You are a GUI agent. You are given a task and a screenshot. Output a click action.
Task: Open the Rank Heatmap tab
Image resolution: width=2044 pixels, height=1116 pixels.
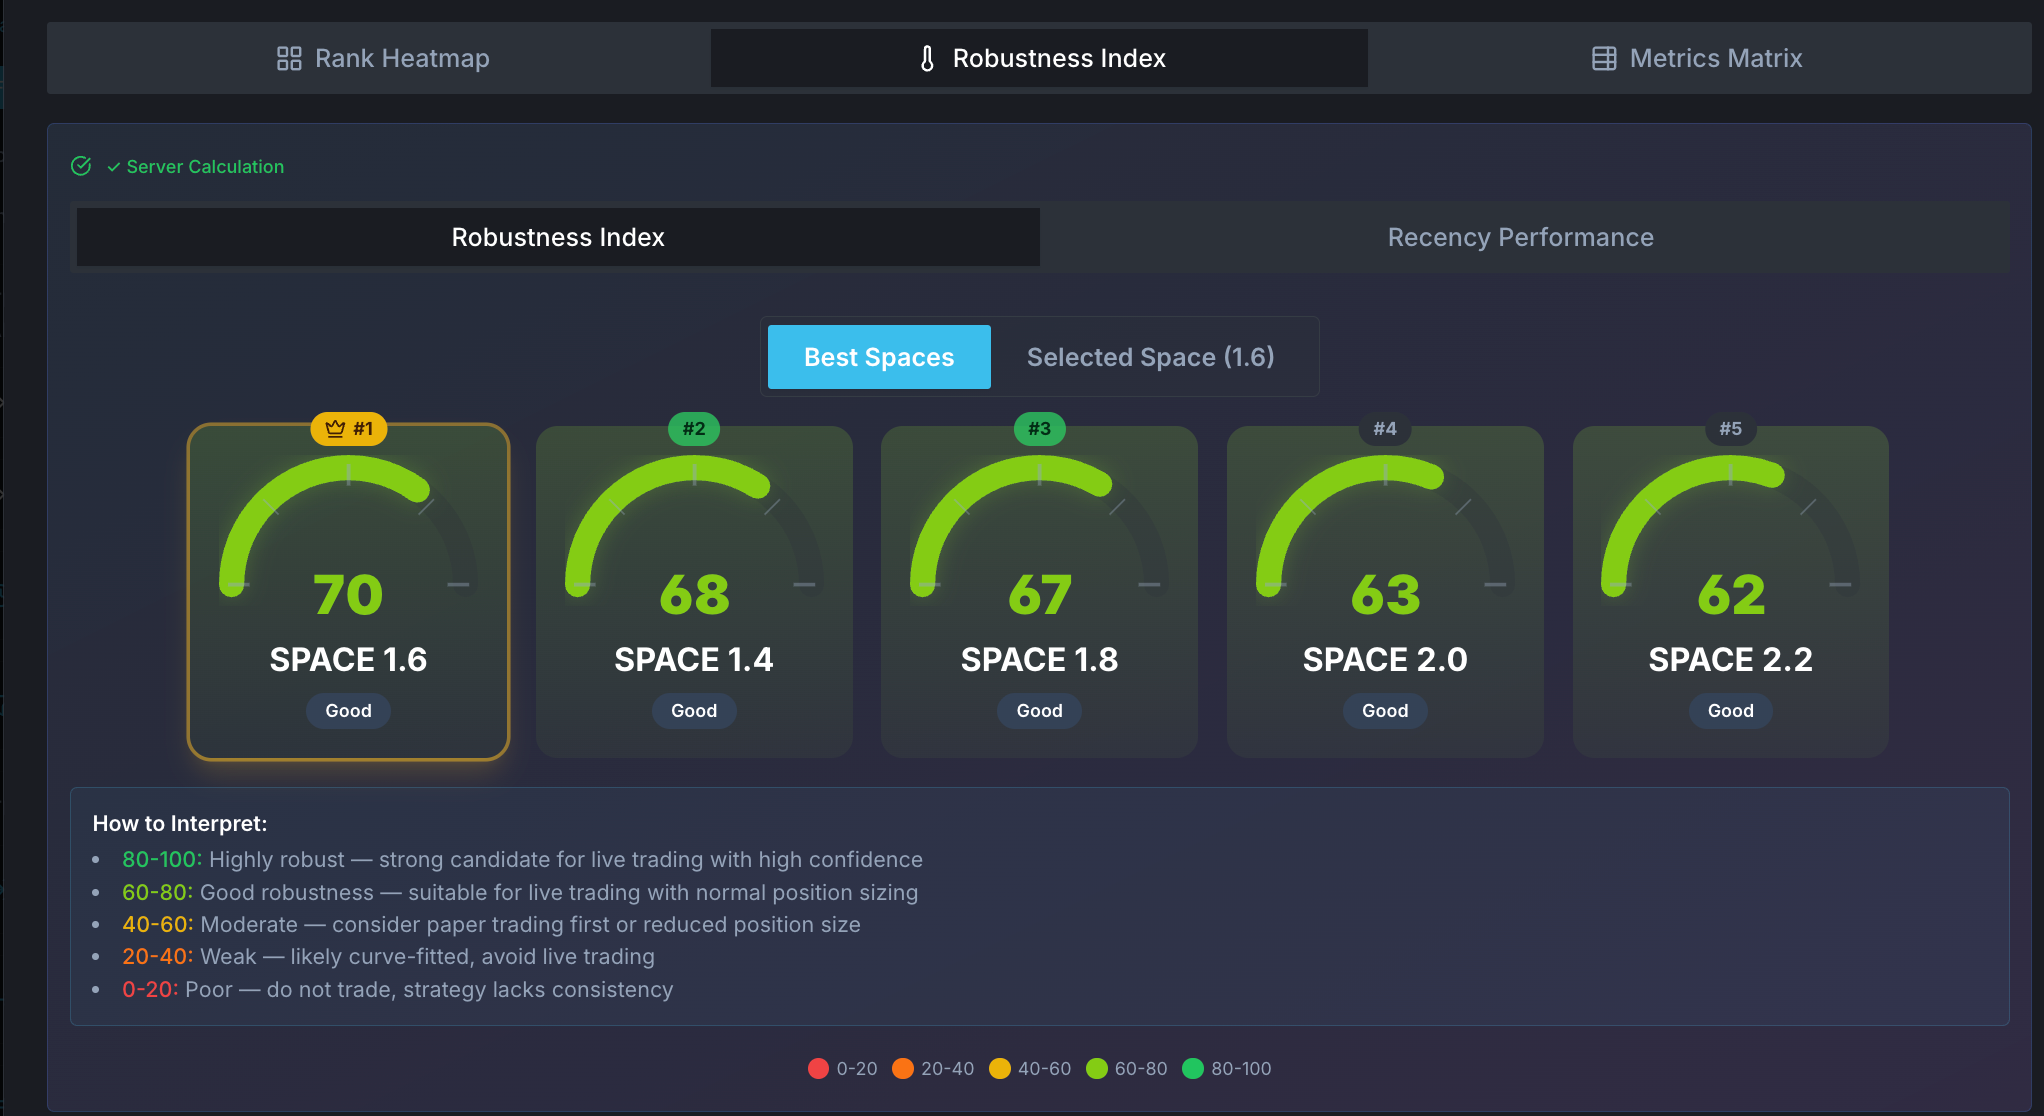pos(382,58)
